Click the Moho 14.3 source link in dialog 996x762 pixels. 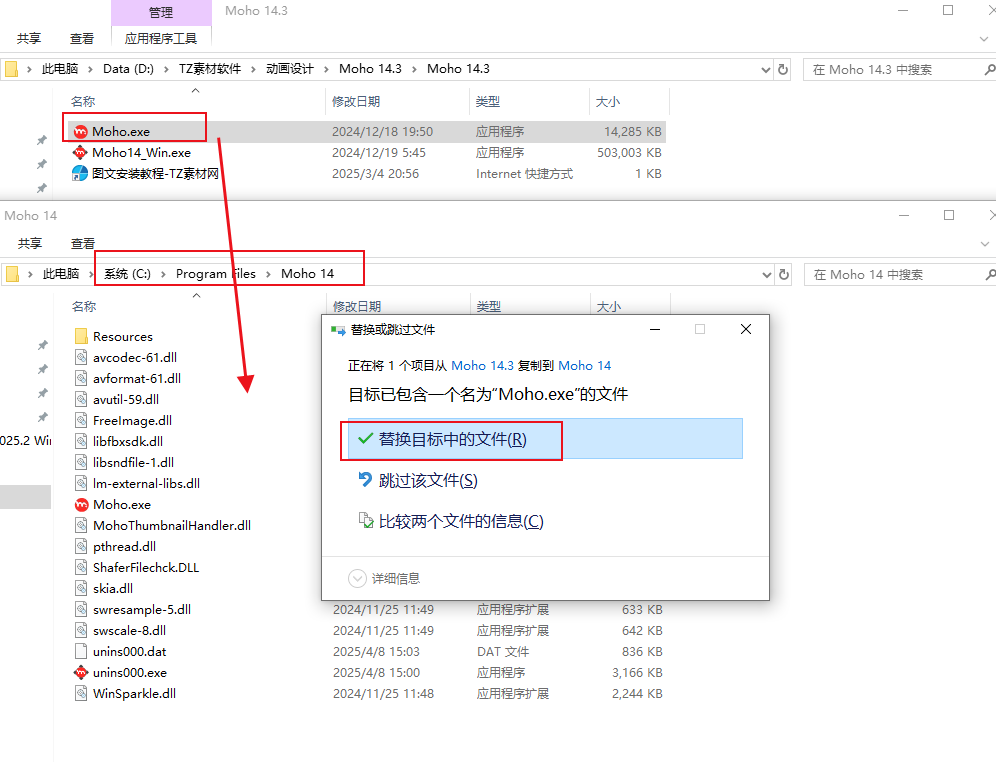tap(482, 366)
